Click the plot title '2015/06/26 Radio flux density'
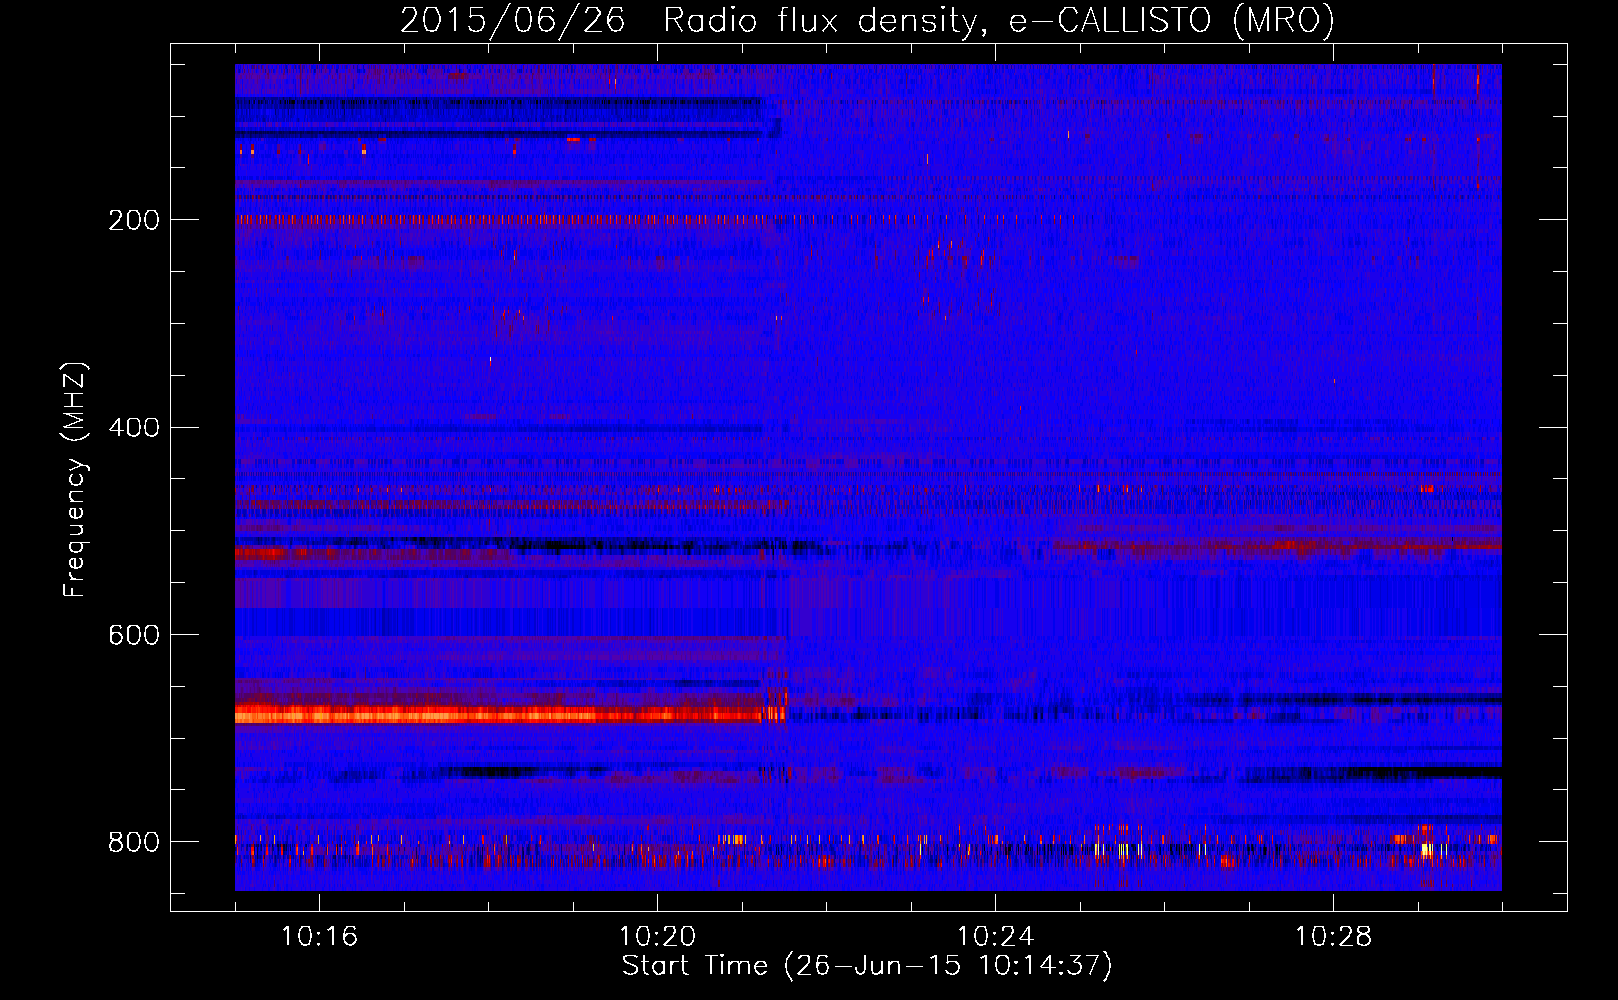Image resolution: width=1618 pixels, height=1000 pixels. [867, 20]
